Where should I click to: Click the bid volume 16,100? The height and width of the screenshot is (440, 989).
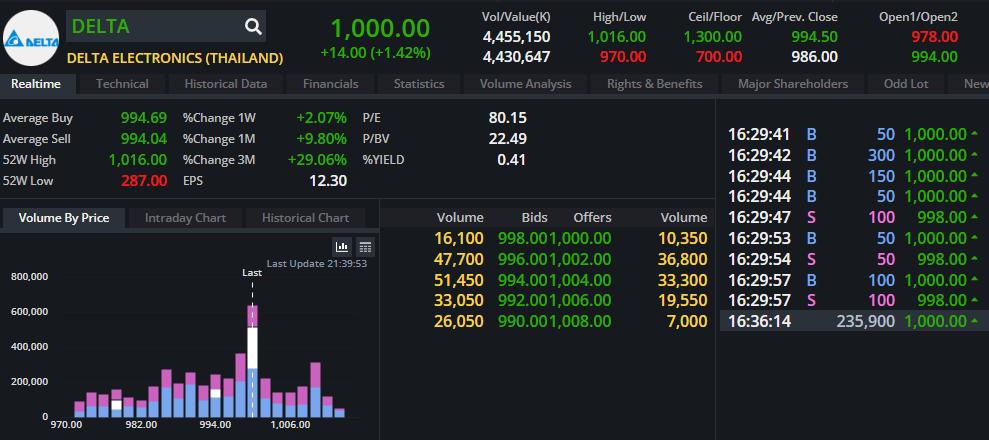click(459, 238)
